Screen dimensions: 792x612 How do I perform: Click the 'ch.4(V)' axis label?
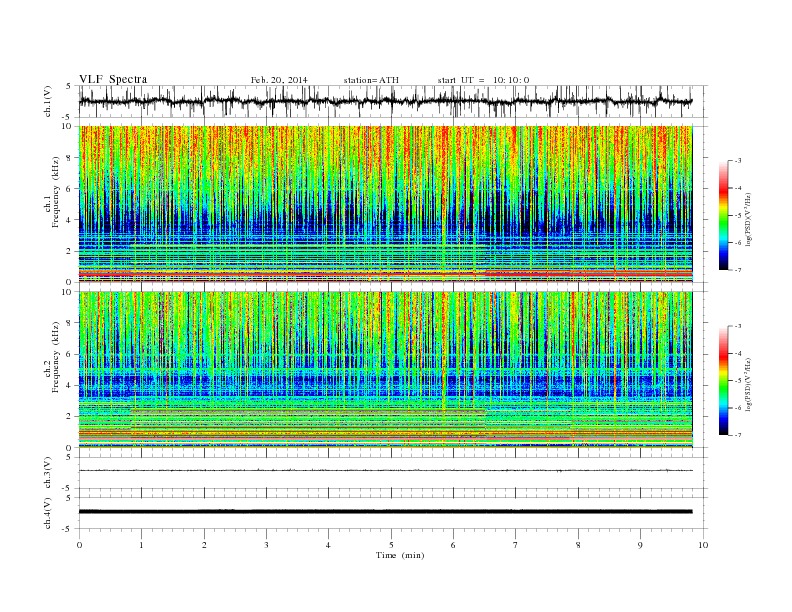click(48, 513)
